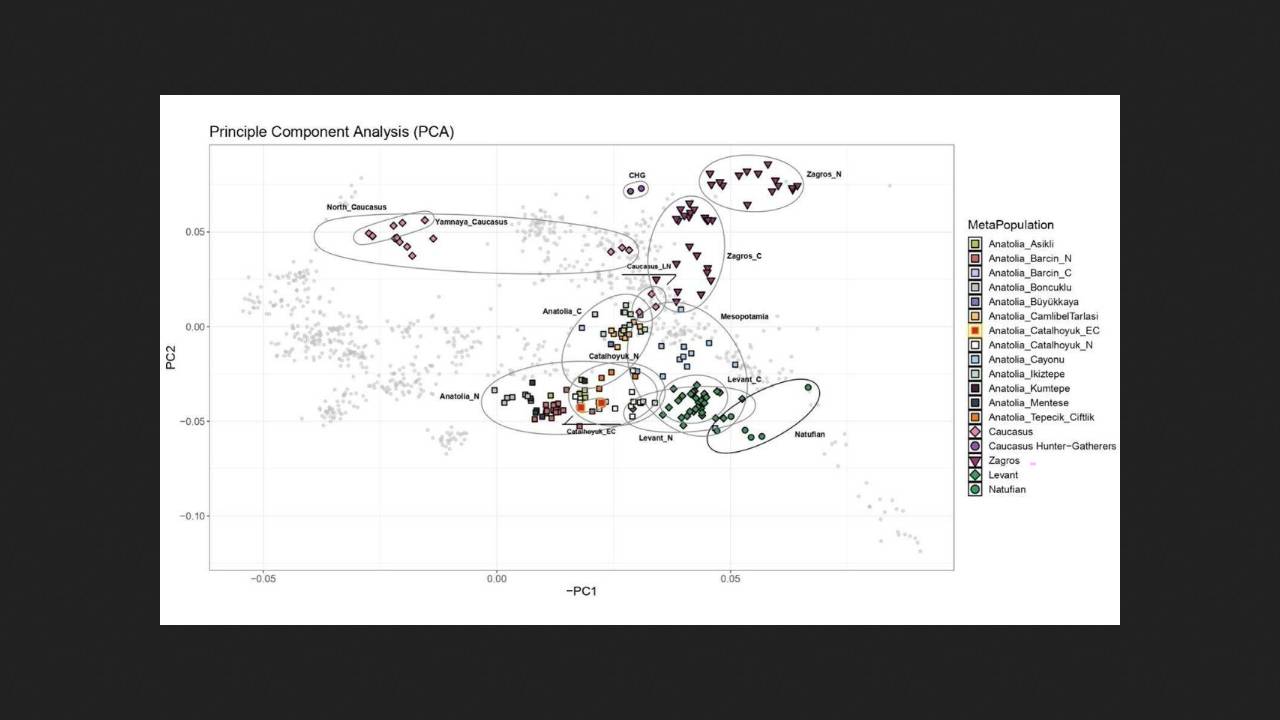This screenshot has height=720, width=1280.
Task: Click the Anatolia_Catalhoyuk_EC orange legend swatch
Action: (x=975, y=330)
